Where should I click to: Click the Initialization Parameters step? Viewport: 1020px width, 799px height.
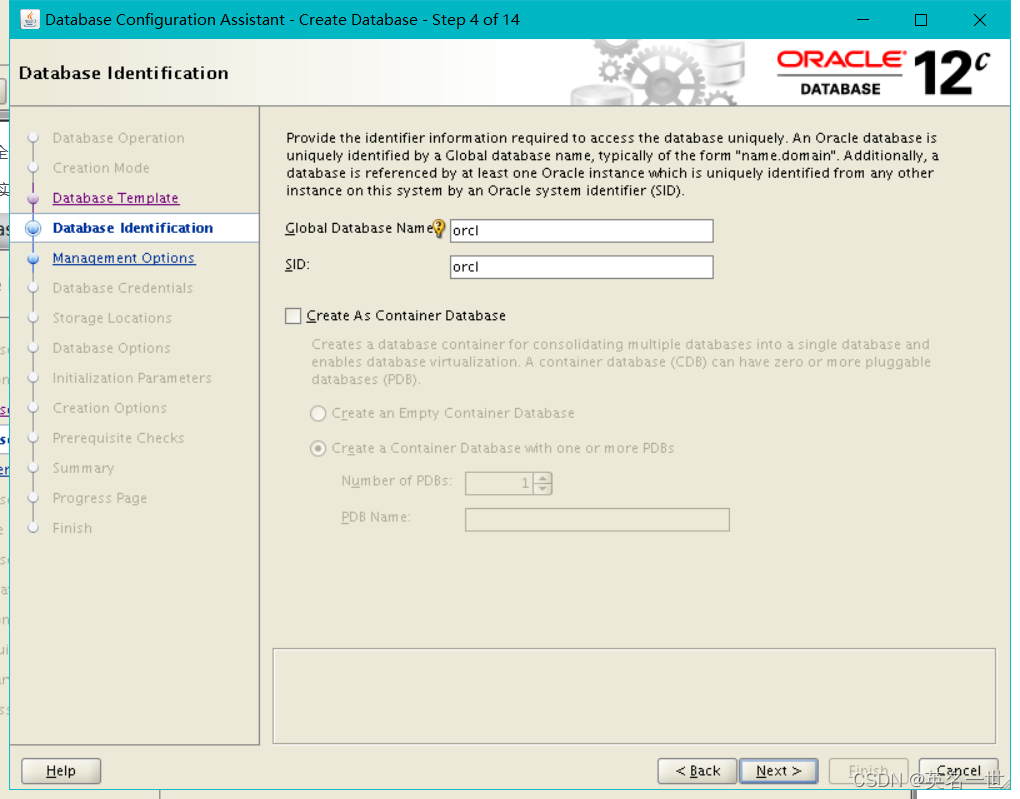(132, 377)
